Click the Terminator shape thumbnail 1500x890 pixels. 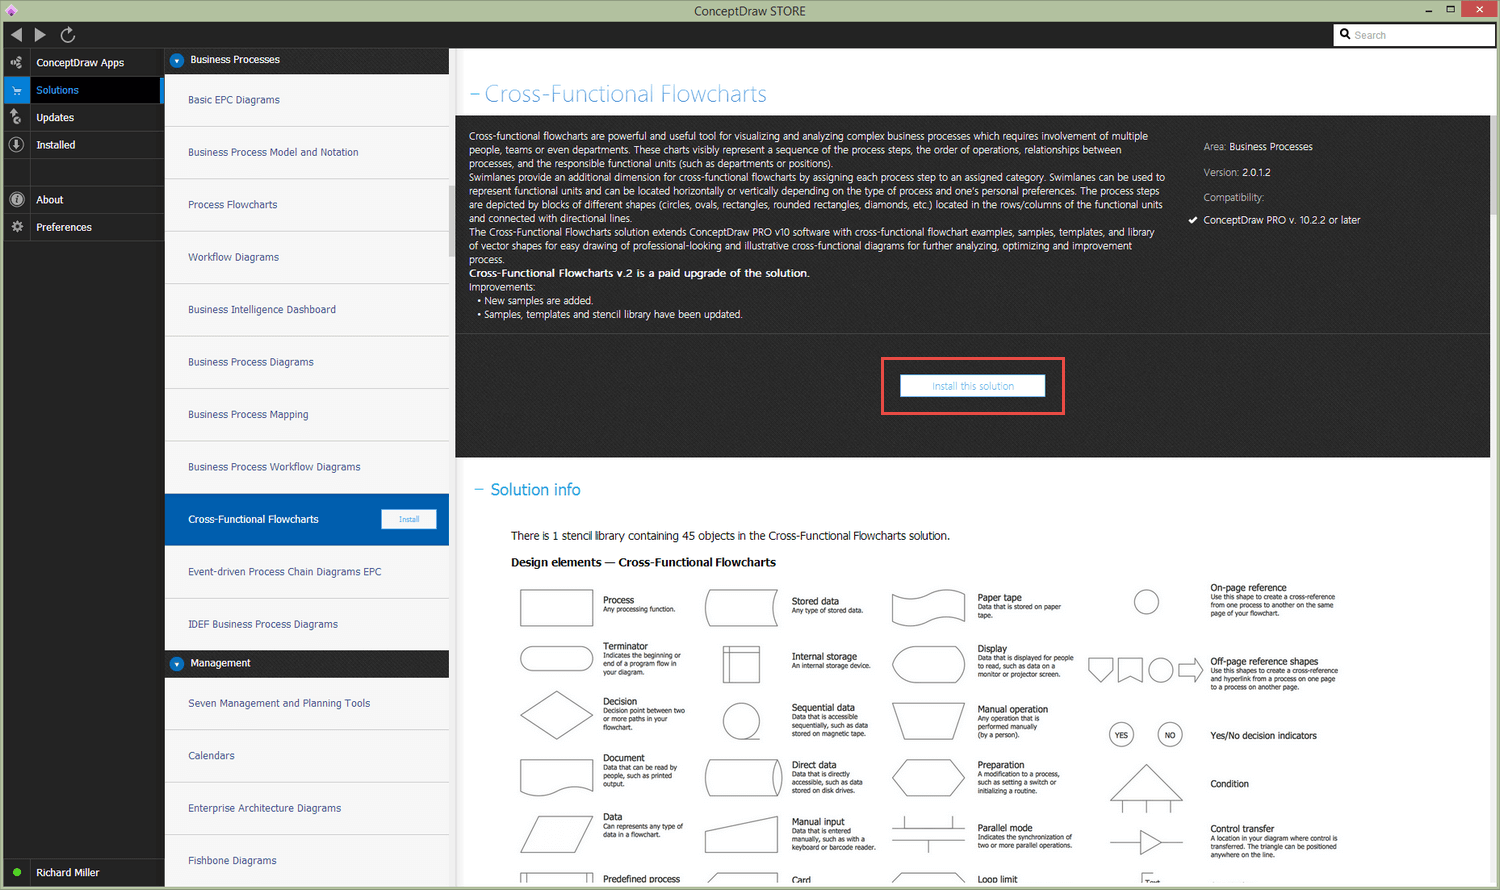pyautogui.click(x=557, y=658)
